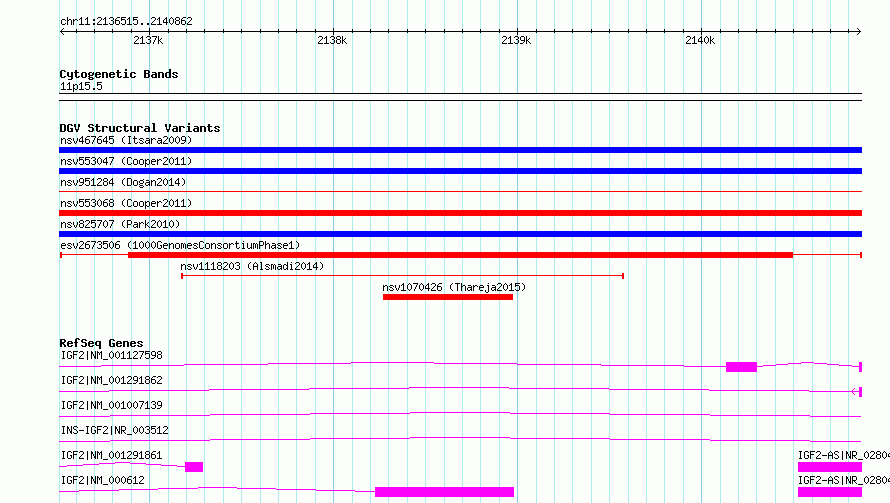Open the INS-IGF2|NR_003512 transcript label
Image resolution: width=890 pixels, height=503 pixels.
pyautogui.click(x=114, y=430)
